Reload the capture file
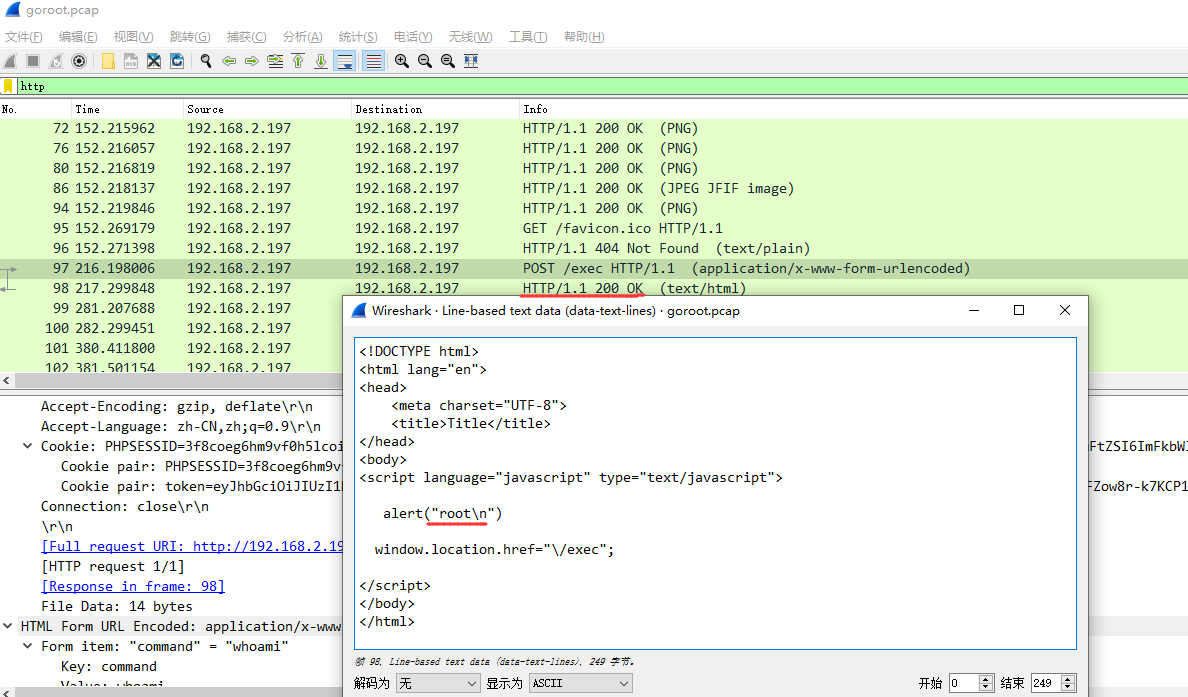 (177, 61)
